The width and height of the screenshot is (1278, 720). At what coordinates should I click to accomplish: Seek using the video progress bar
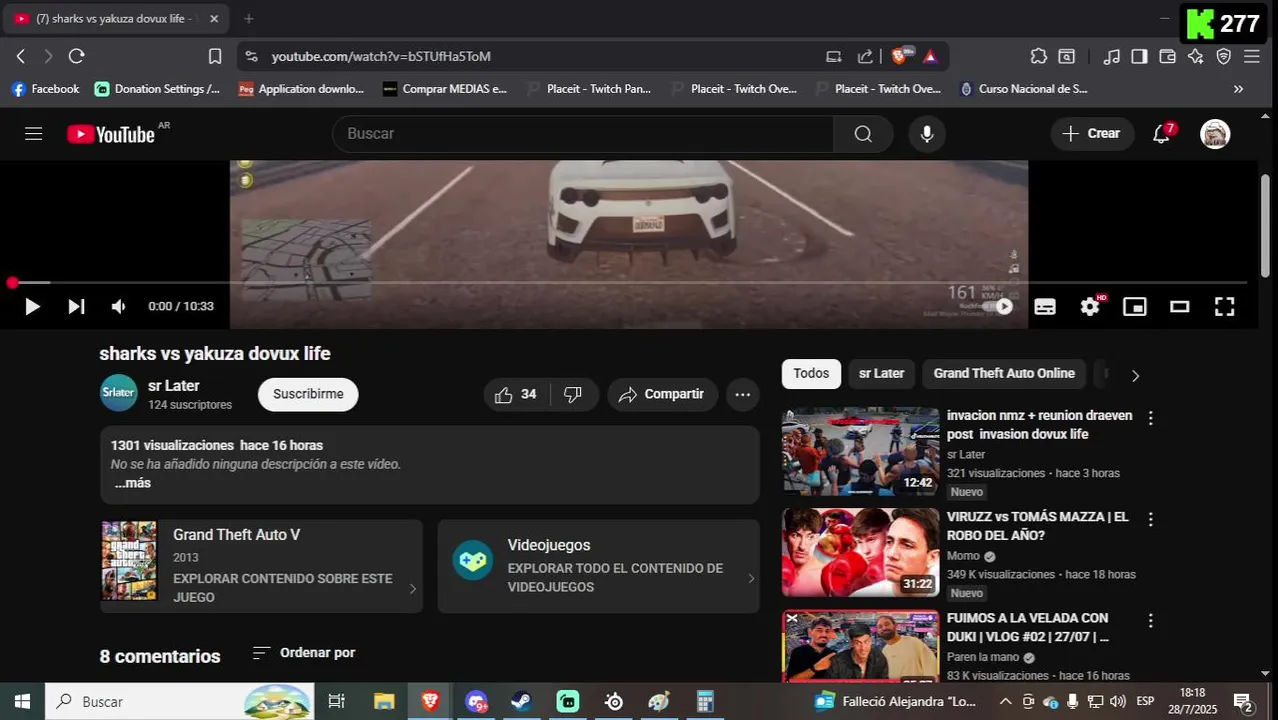pyautogui.click(x=629, y=283)
